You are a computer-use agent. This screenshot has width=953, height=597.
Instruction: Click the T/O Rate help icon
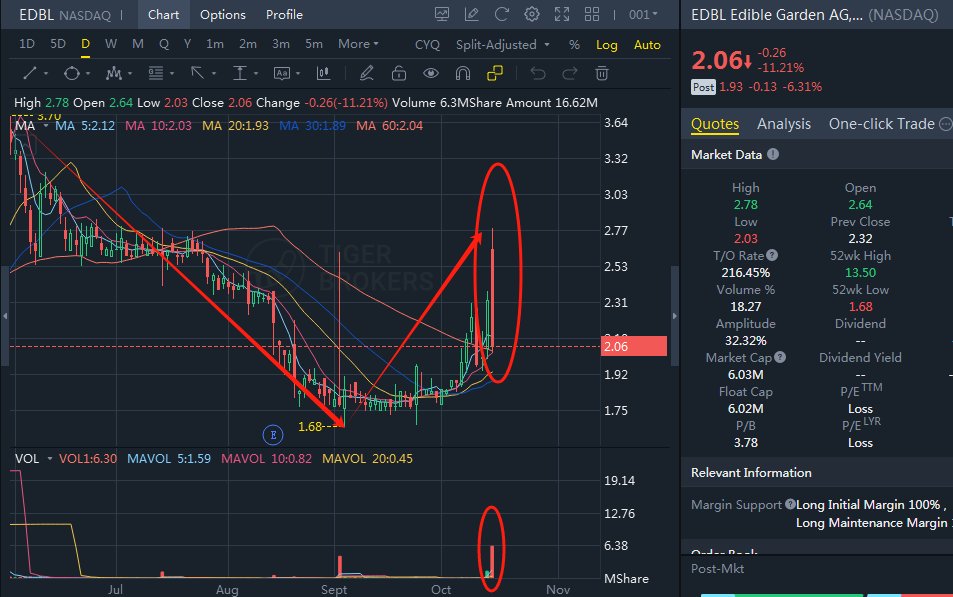[x=772, y=255]
